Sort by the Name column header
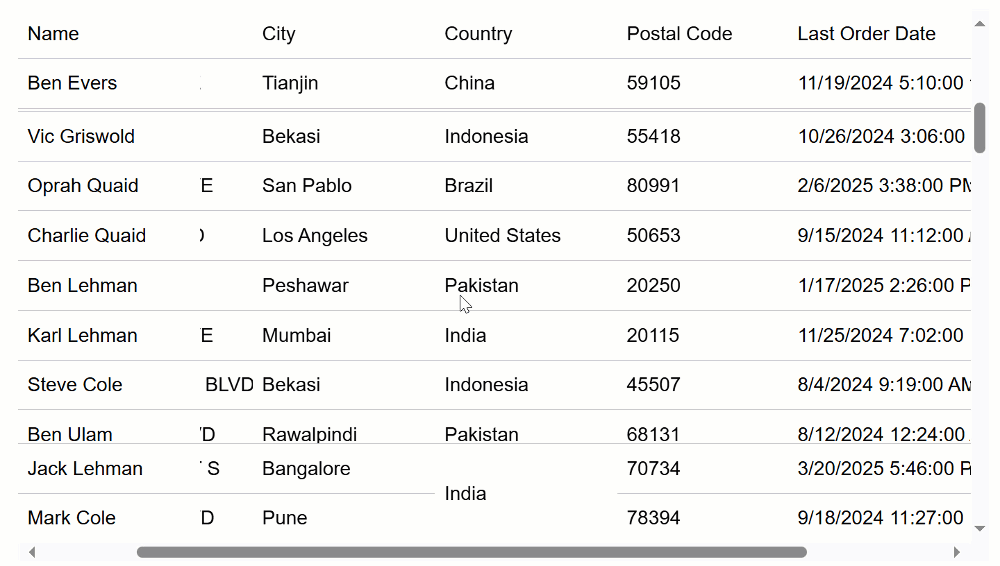The width and height of the screenshot is (1000, 566). pyautogui.click(x=54, y=34)
